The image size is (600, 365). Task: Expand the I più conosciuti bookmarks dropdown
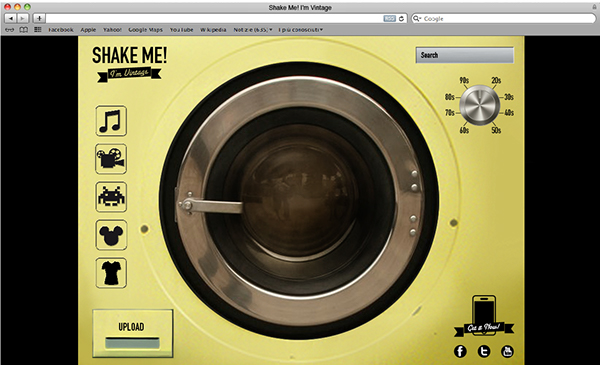pos(300,29)
